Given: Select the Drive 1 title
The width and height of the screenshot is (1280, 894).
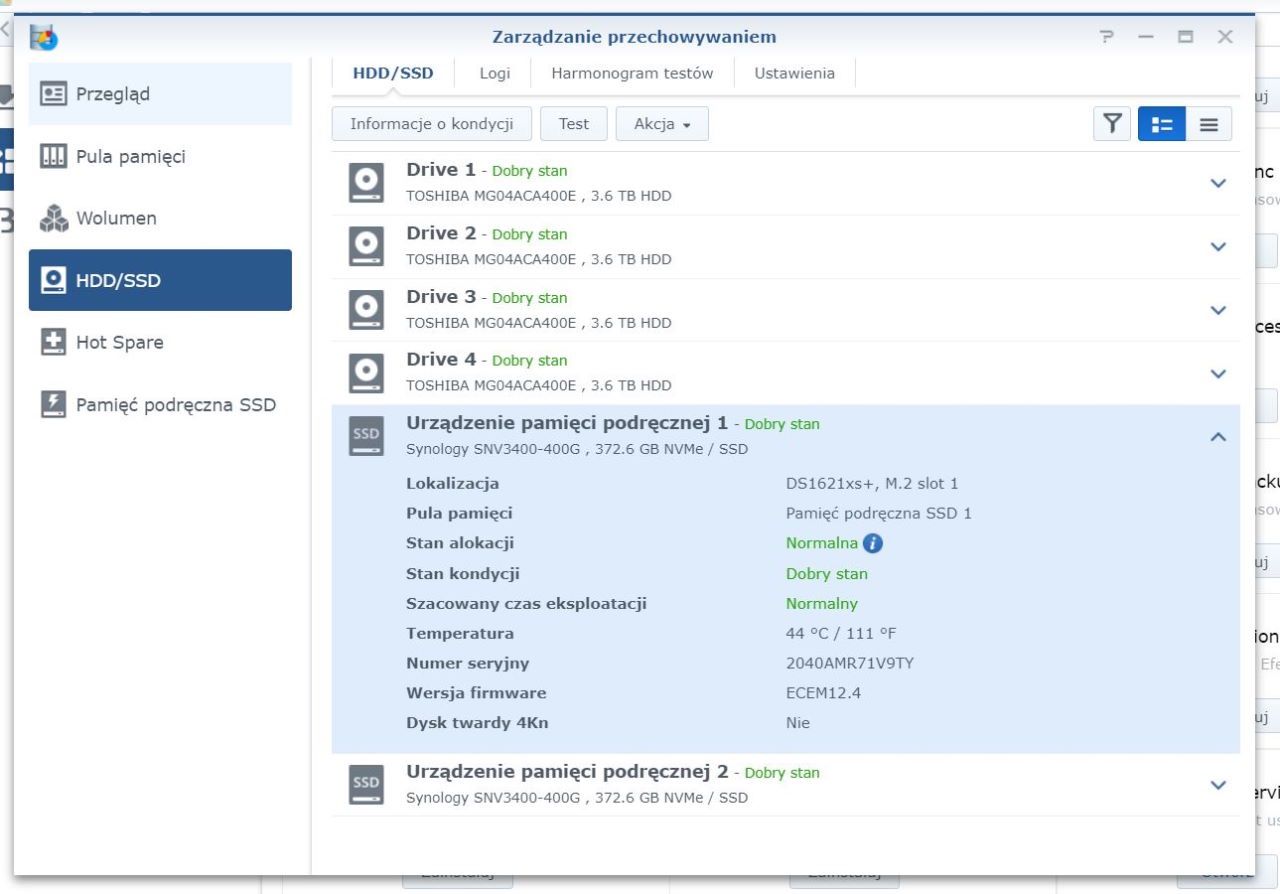Looking at the screenshot, I should pos(441,170).
